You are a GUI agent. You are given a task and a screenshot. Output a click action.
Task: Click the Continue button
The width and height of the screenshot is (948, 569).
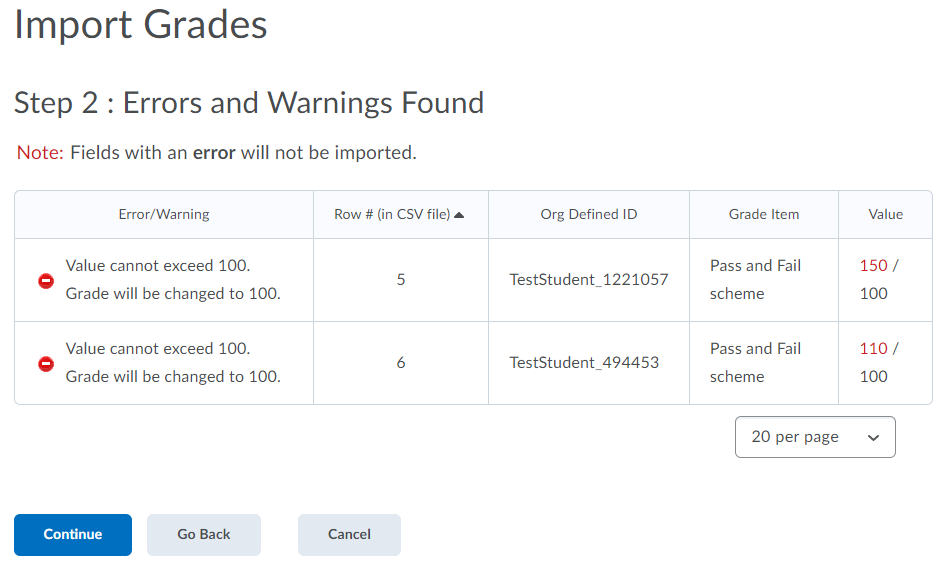(x=73, y=535)
